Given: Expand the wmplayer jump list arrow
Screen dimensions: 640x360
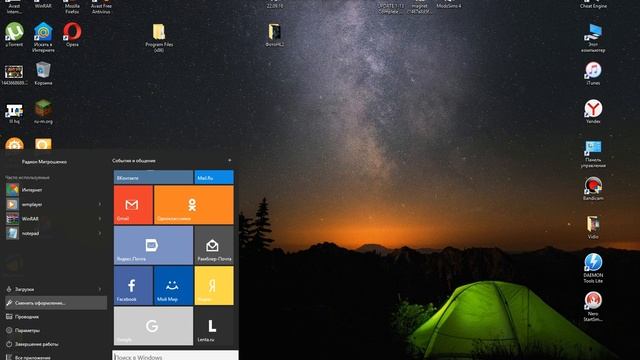Looking at the screenshot, I should point(100,204).
